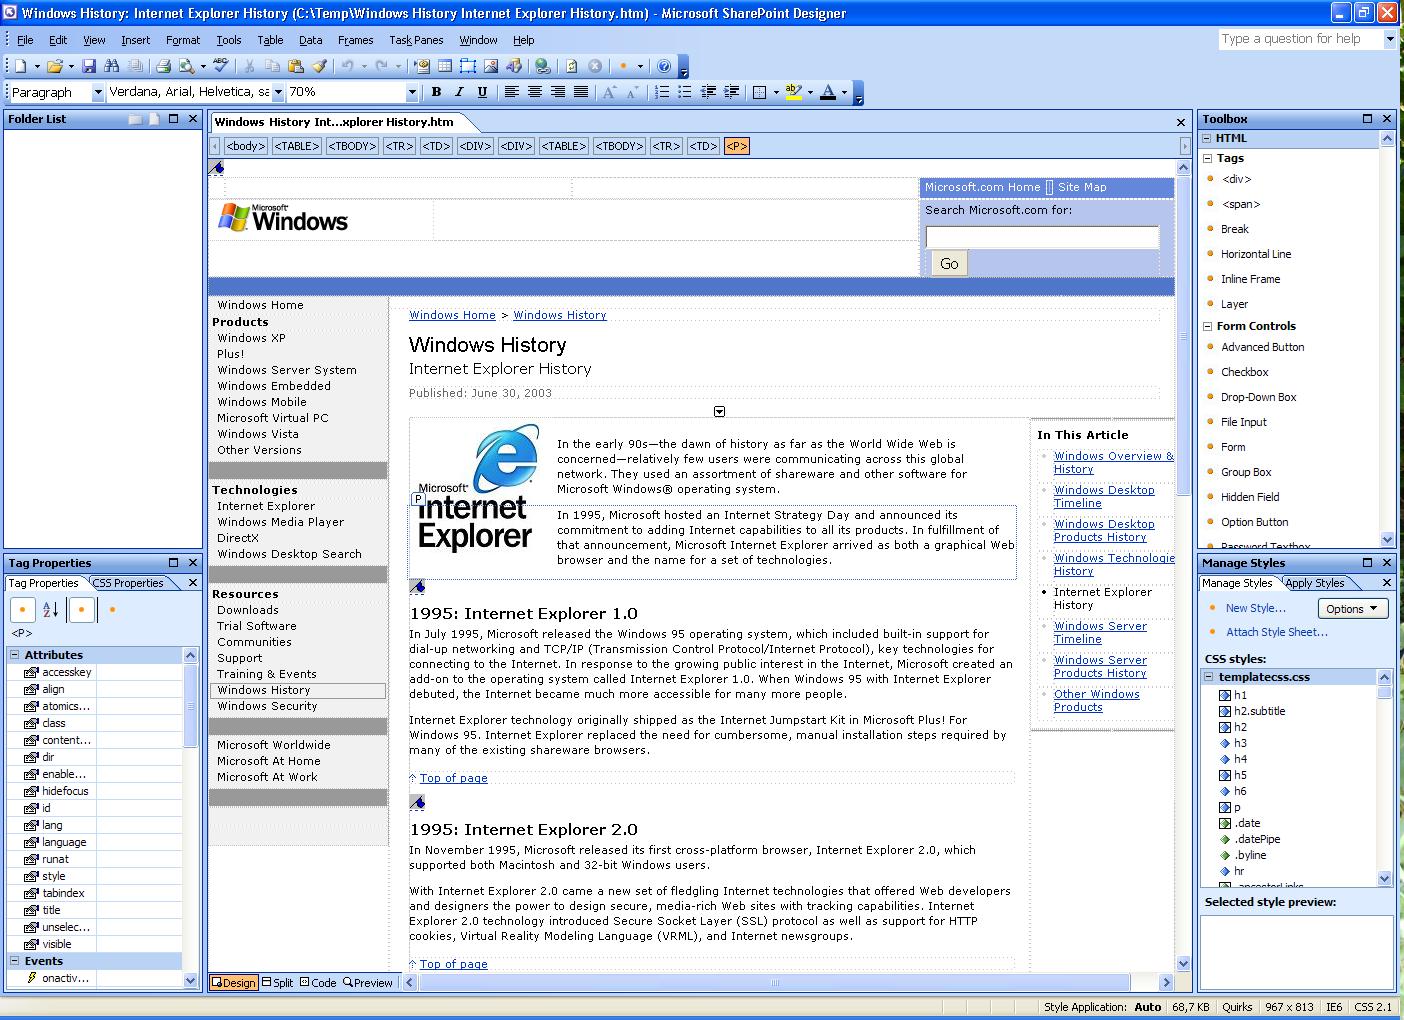The height and width of the screenshot is (1020, 1404).
Task: Click the Insert Layer icon
Action: click(x=468, y=66)
